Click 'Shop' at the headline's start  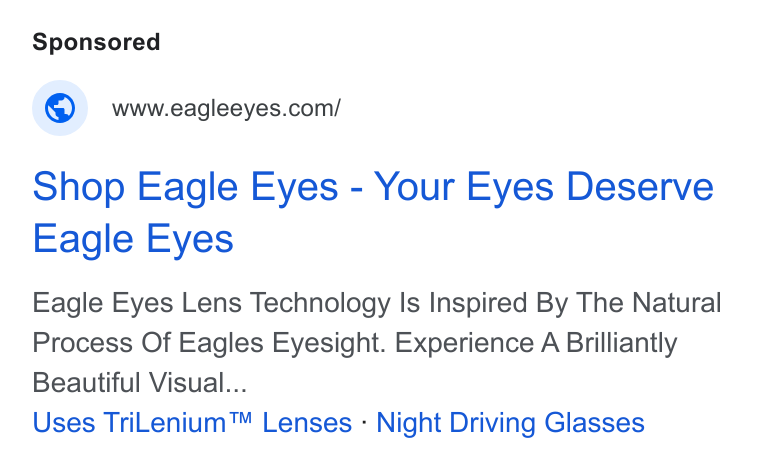[x=79, y=187]
